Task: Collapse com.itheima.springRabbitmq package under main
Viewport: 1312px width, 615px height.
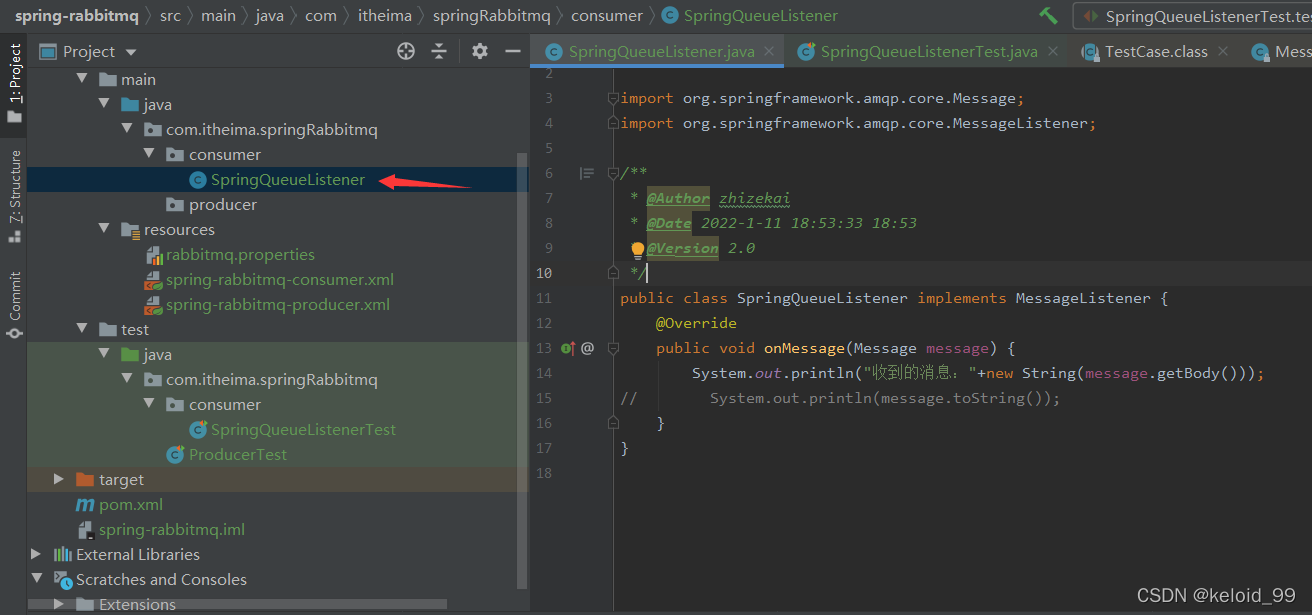Action: 126,130
